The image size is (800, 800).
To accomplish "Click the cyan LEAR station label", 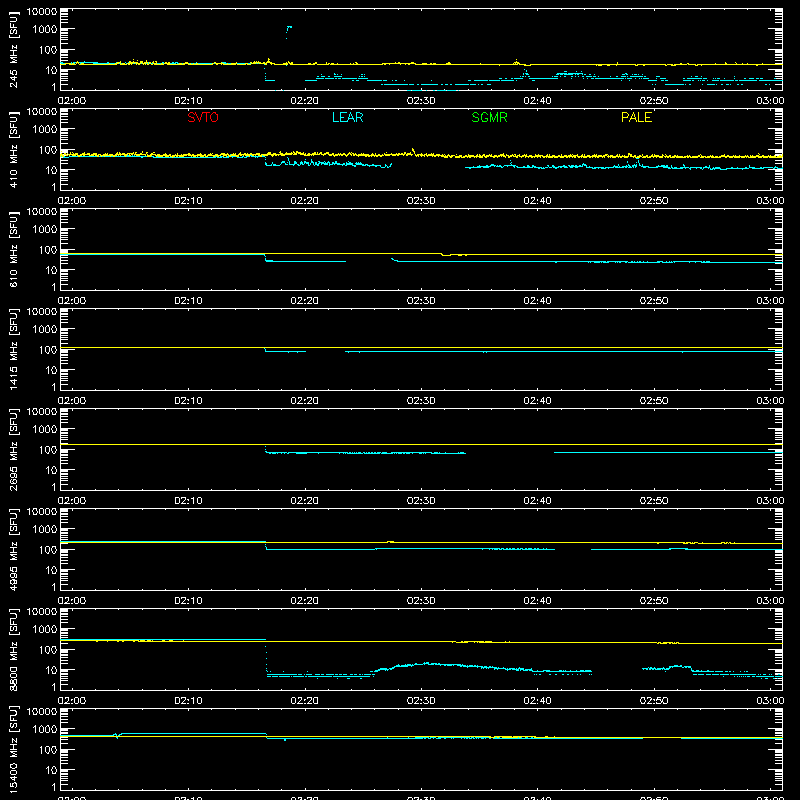I will tap(347, 117).
